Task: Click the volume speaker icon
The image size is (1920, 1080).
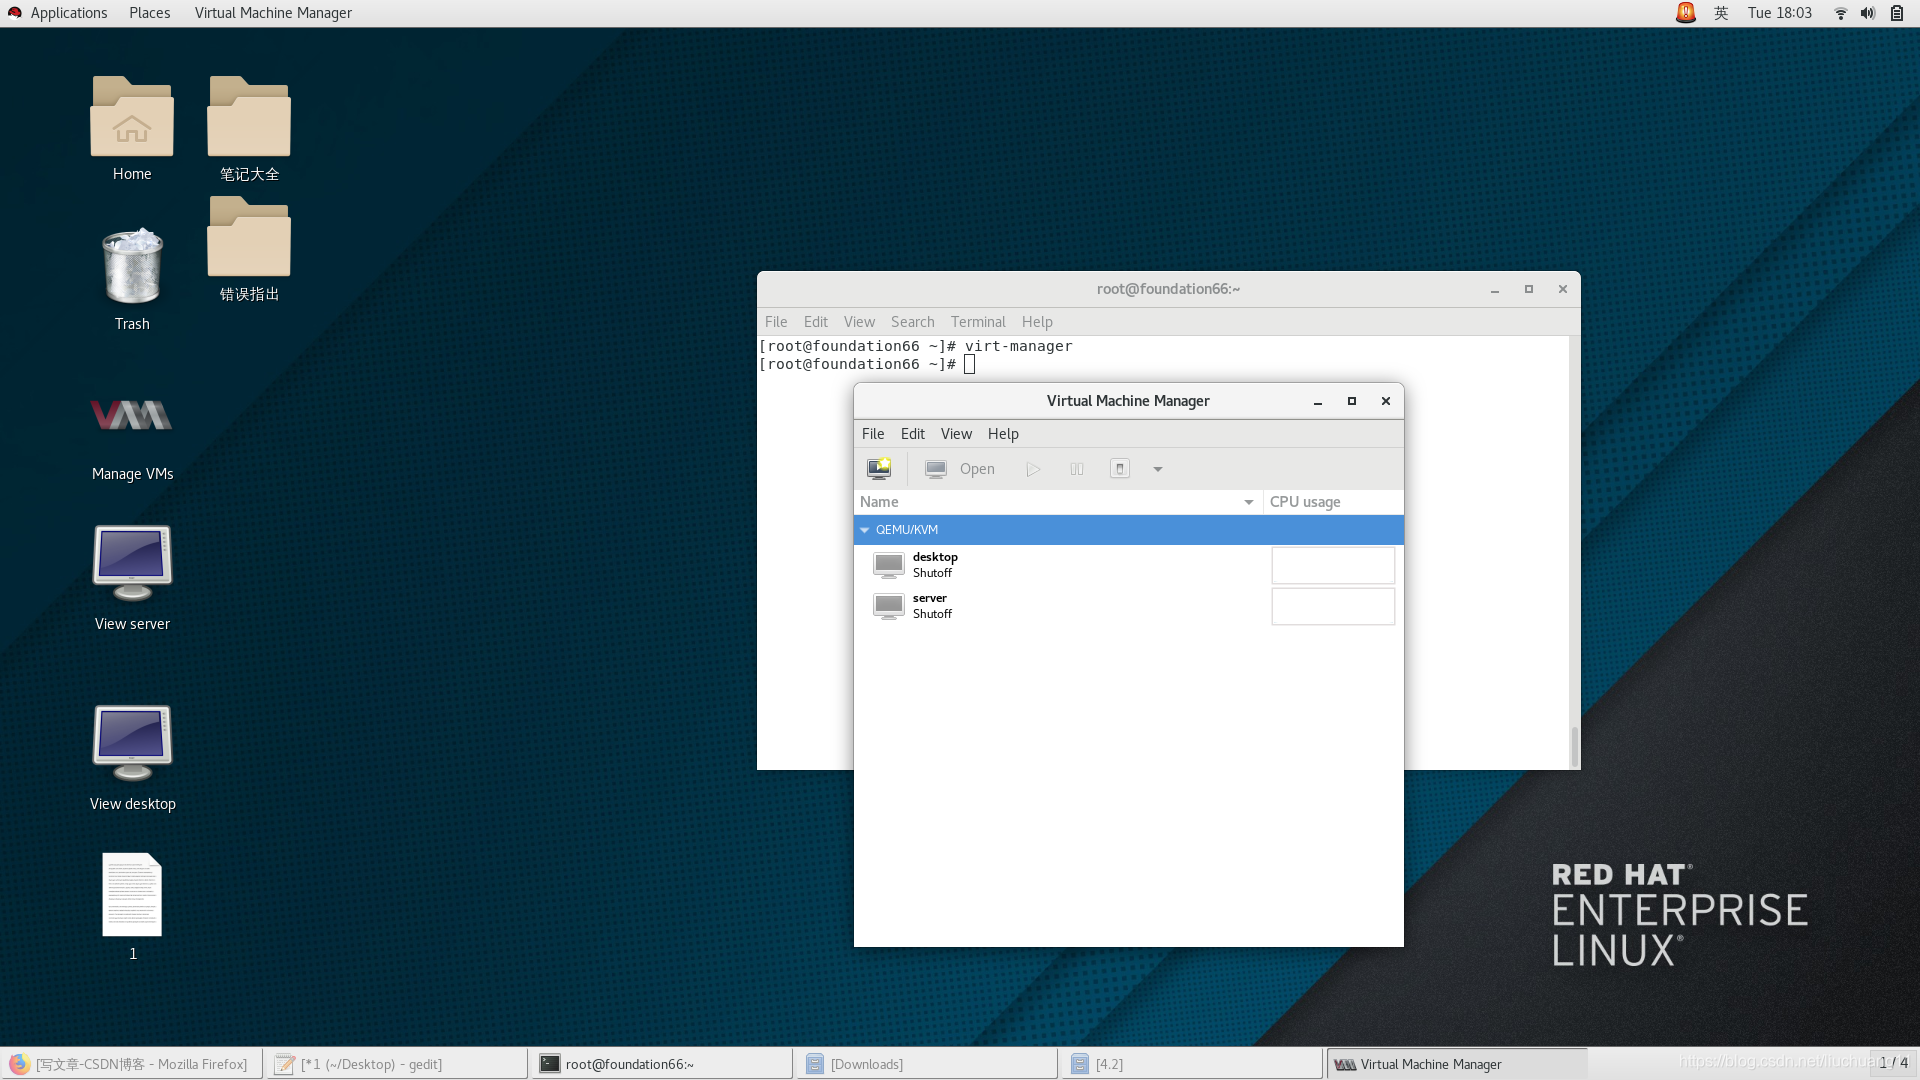Action: tap(1868, 13)
